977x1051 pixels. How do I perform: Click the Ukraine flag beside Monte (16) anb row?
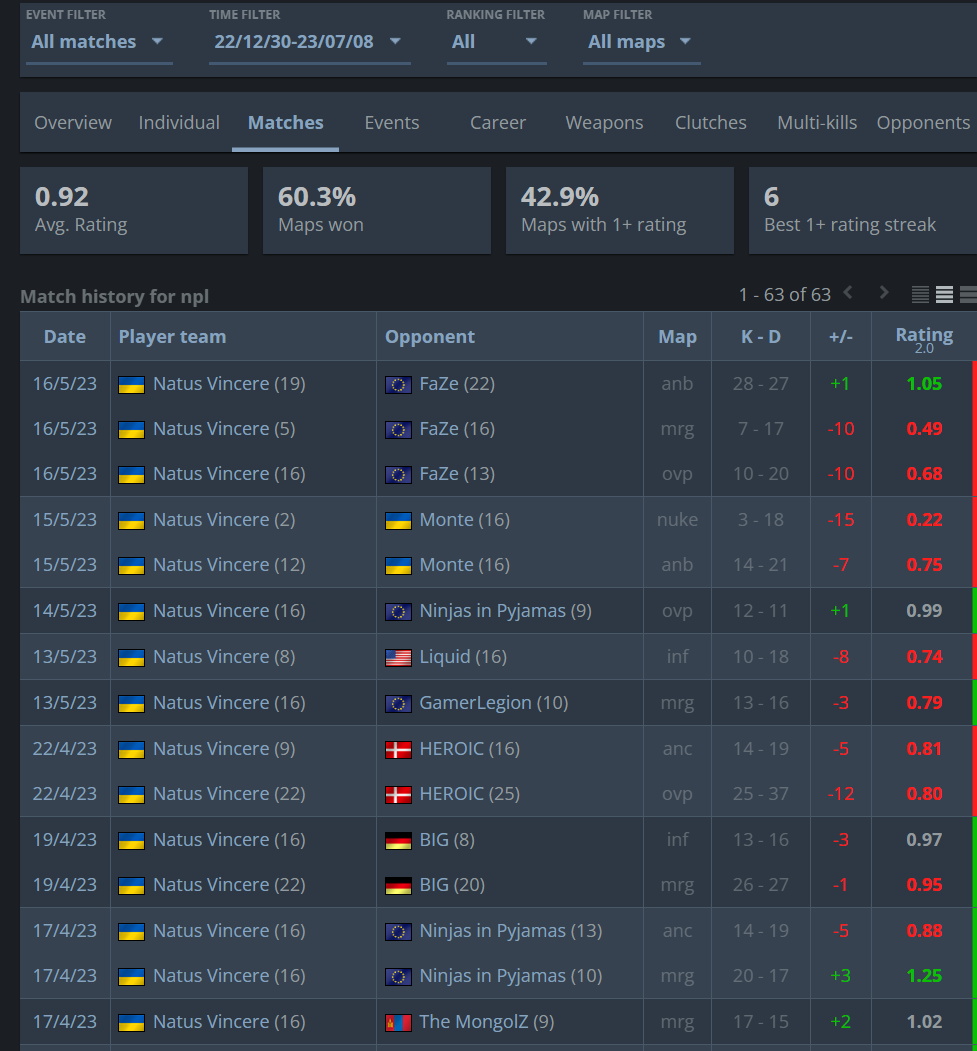398,566
